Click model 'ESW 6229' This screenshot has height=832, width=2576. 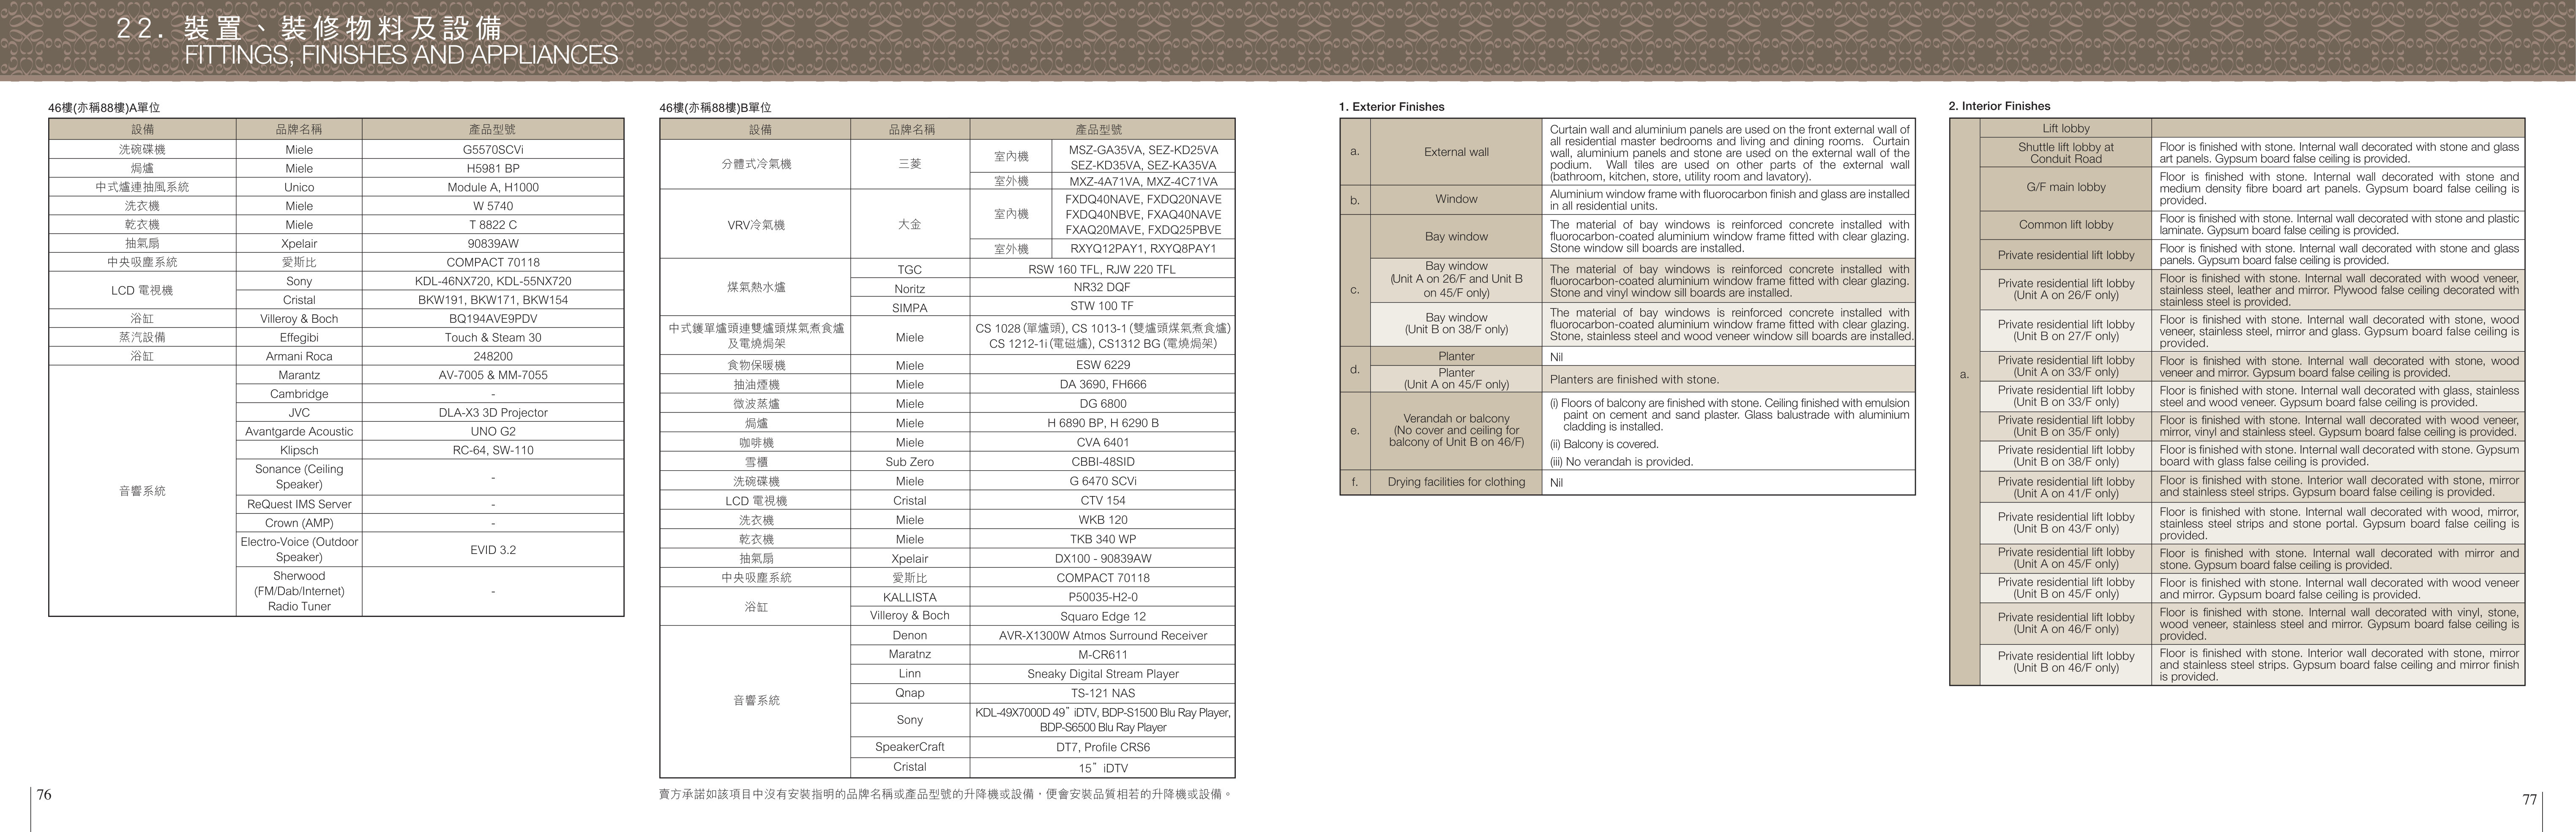(x=1102, y=366)
